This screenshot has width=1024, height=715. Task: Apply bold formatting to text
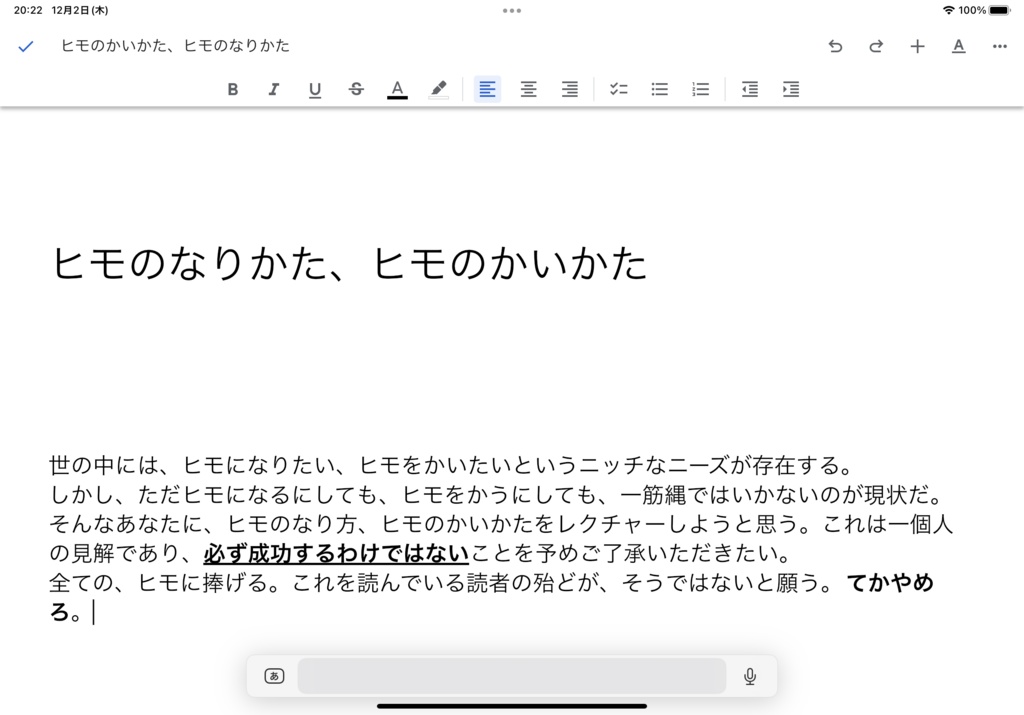(x=233, y=89)
